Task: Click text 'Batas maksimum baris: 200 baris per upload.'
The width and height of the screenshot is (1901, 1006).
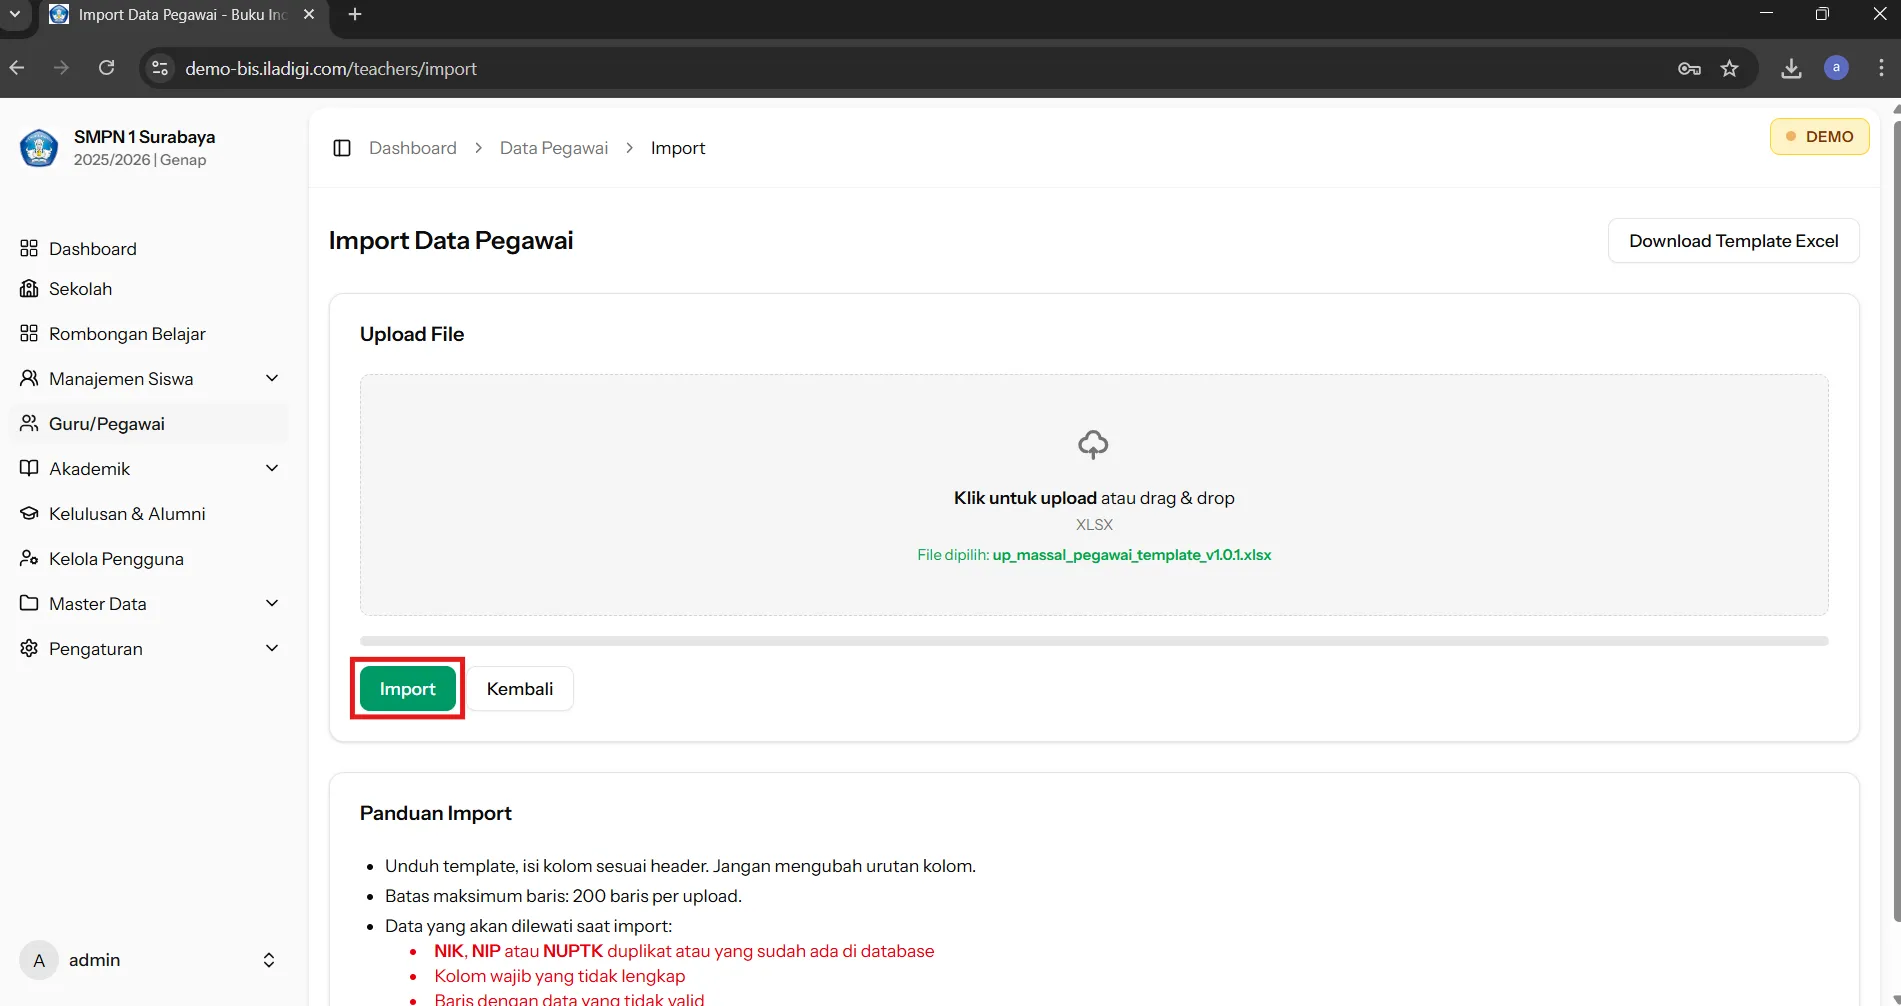Action: (563, 896)
